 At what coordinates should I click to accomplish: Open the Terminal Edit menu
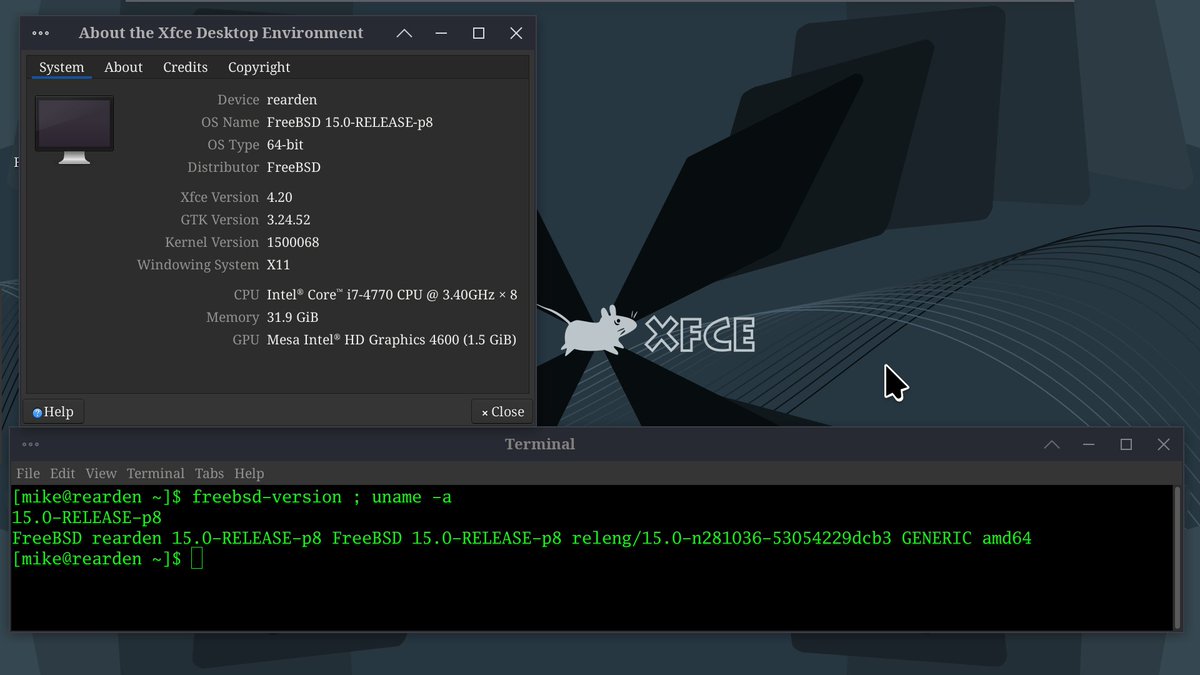pos(62,473)
